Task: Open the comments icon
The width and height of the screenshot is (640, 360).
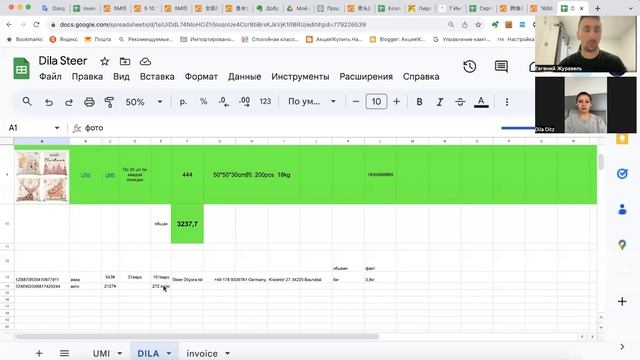Action: pos(501,67)
